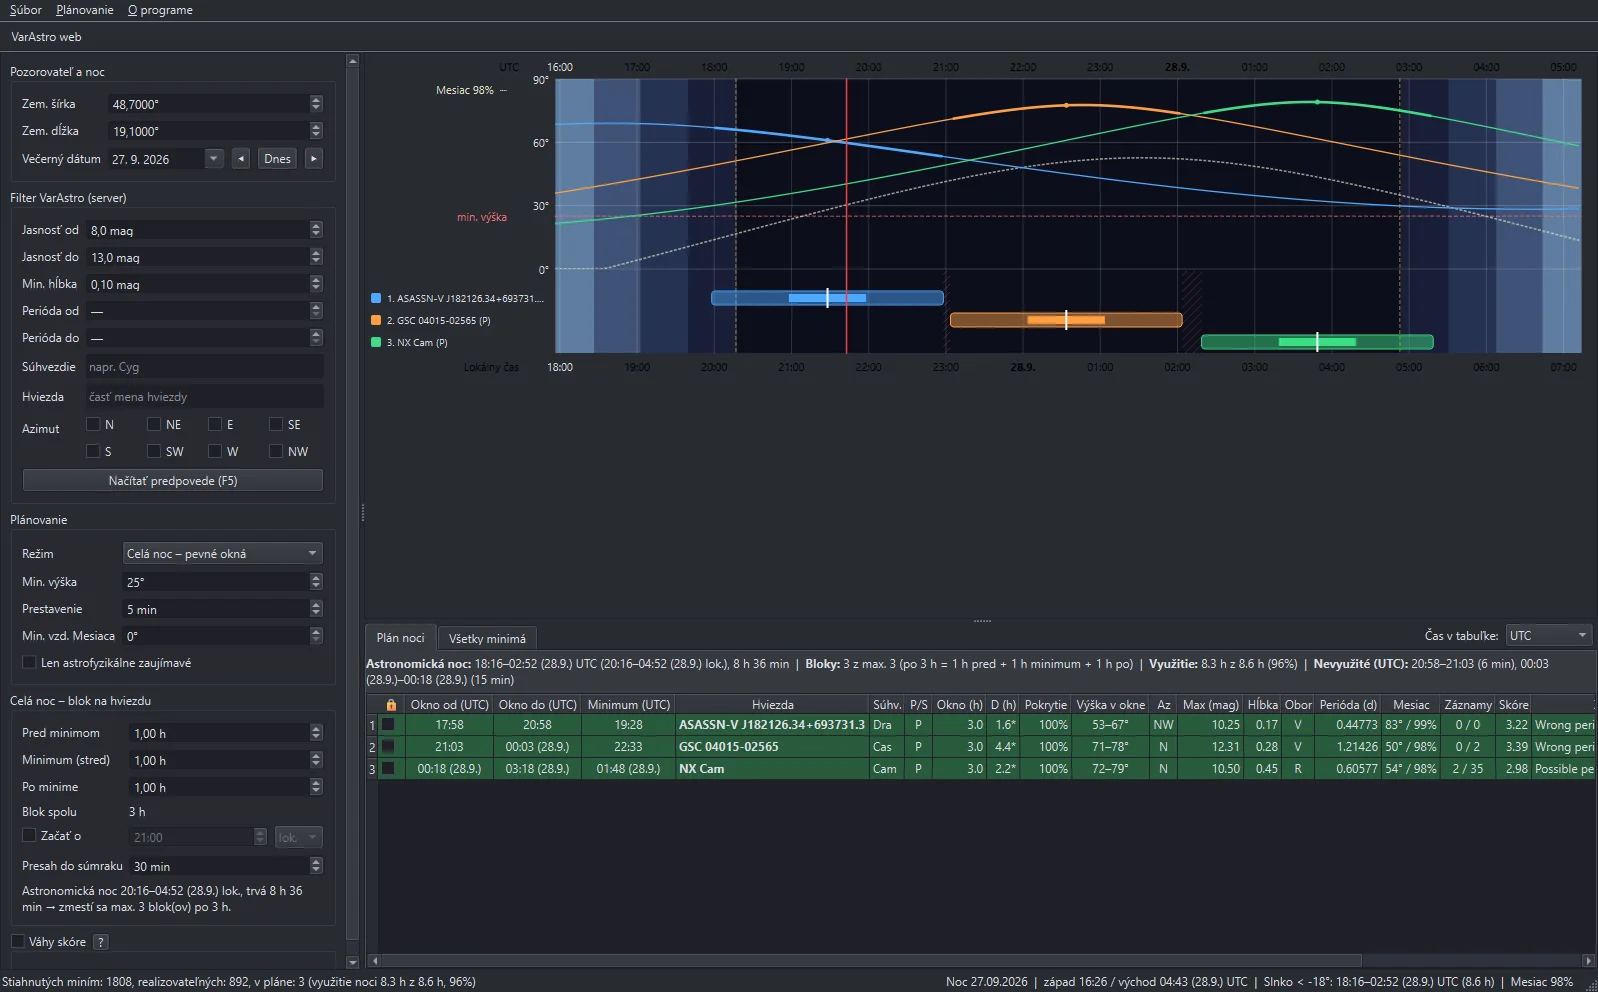This screenshot has height=992, width=1598.
Task: Select the 'Plán noci' tab
Action: coord(400,638)
